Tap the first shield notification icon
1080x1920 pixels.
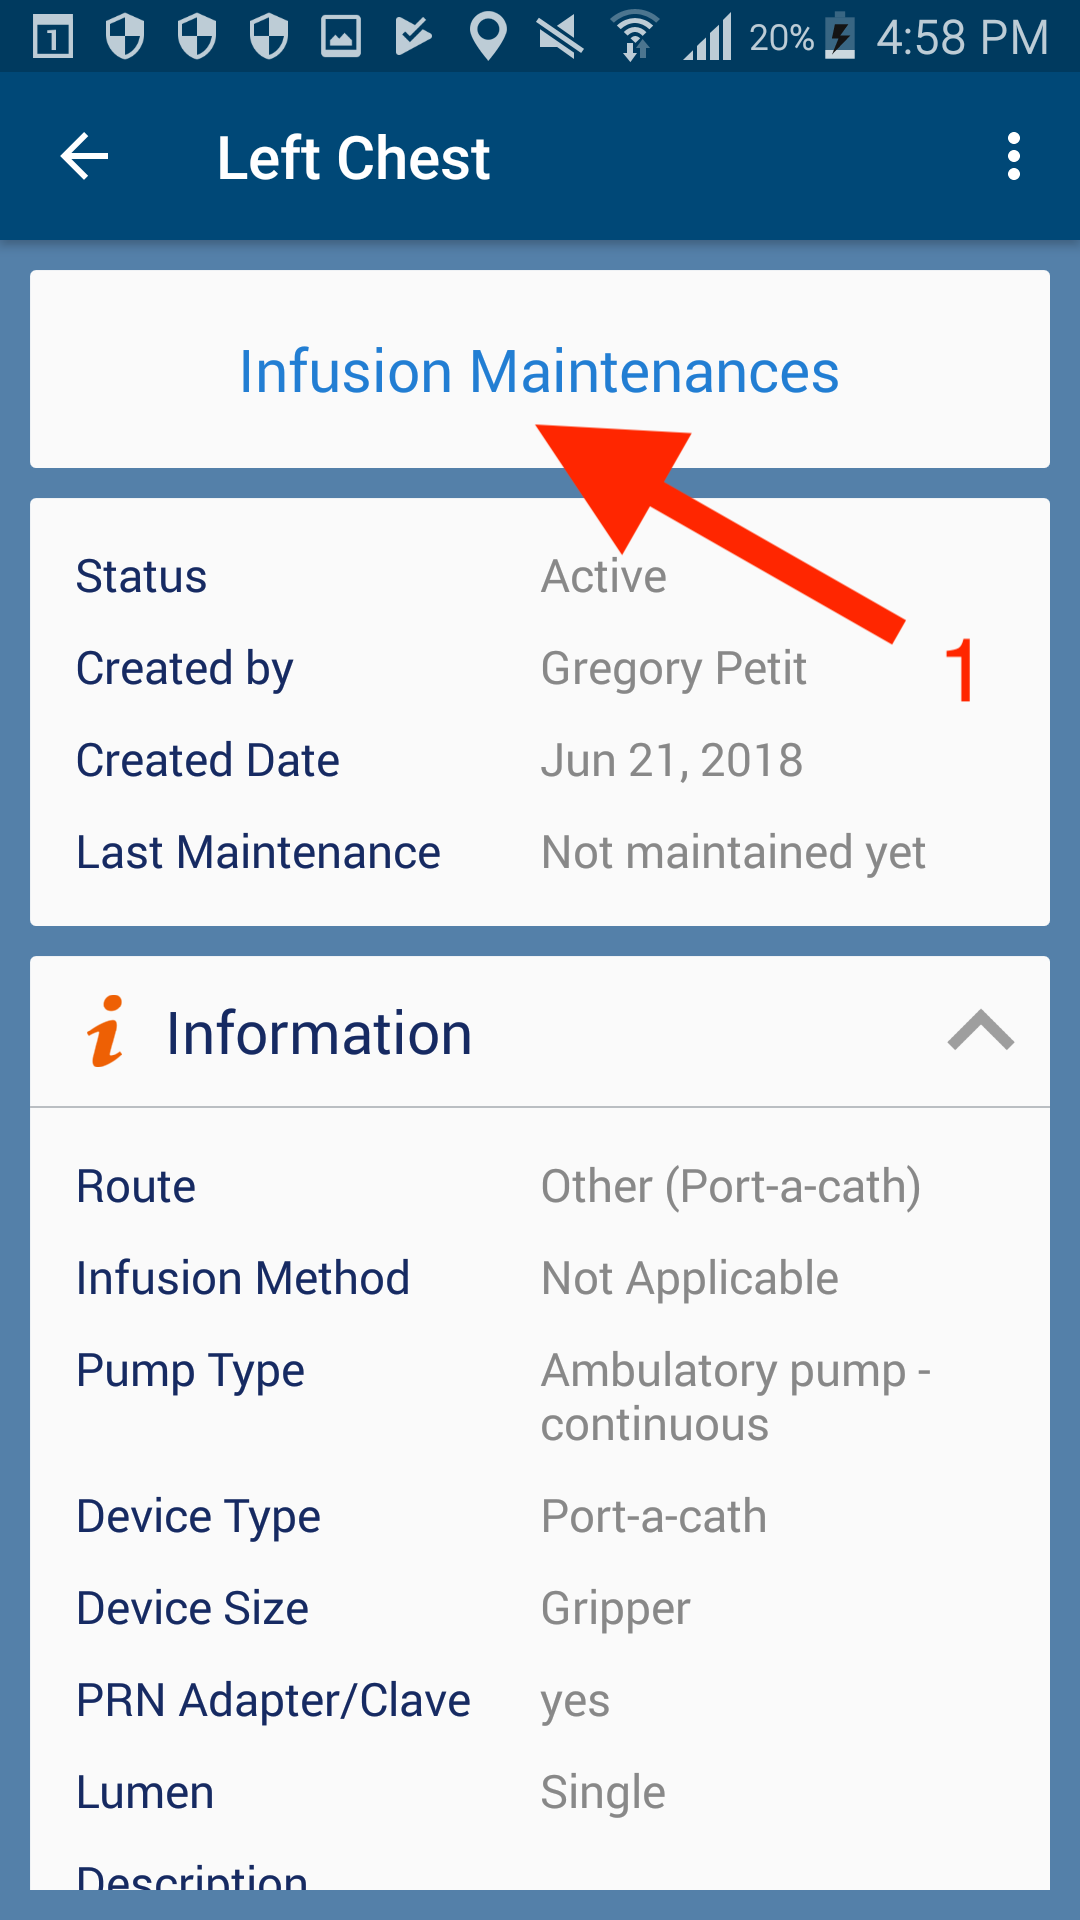point(125,37)
